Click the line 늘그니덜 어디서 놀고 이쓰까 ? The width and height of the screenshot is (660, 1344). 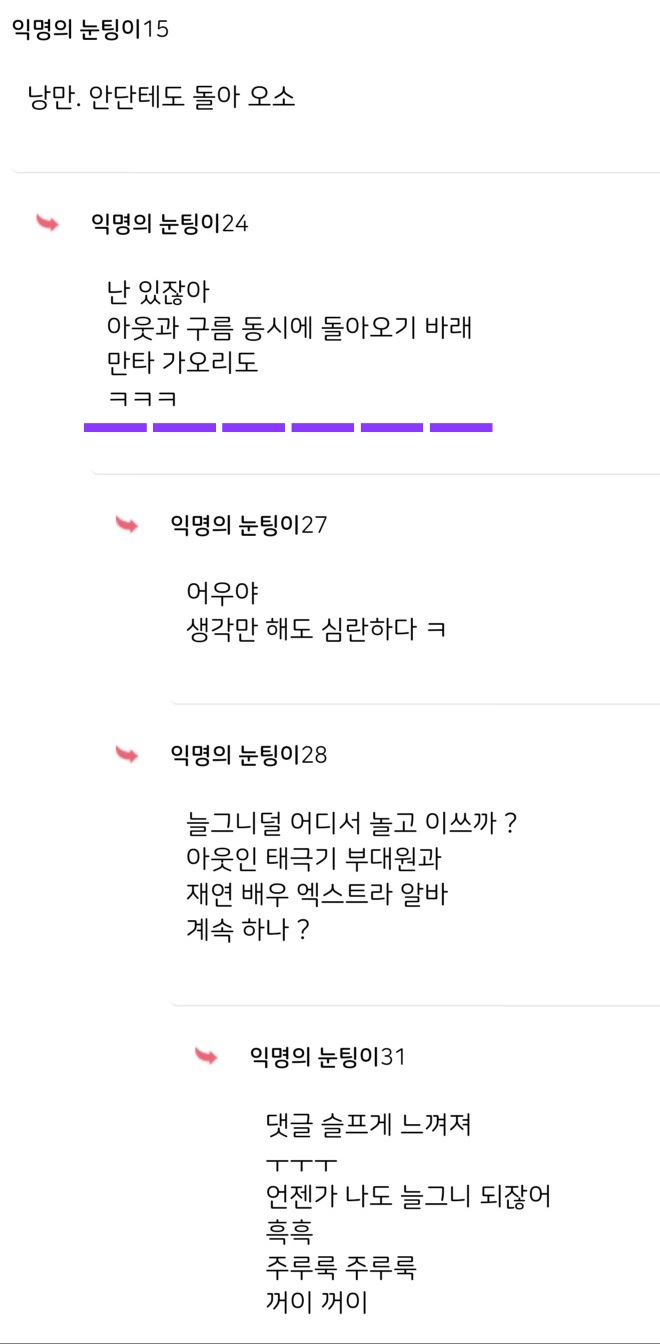tap(351, 824)
